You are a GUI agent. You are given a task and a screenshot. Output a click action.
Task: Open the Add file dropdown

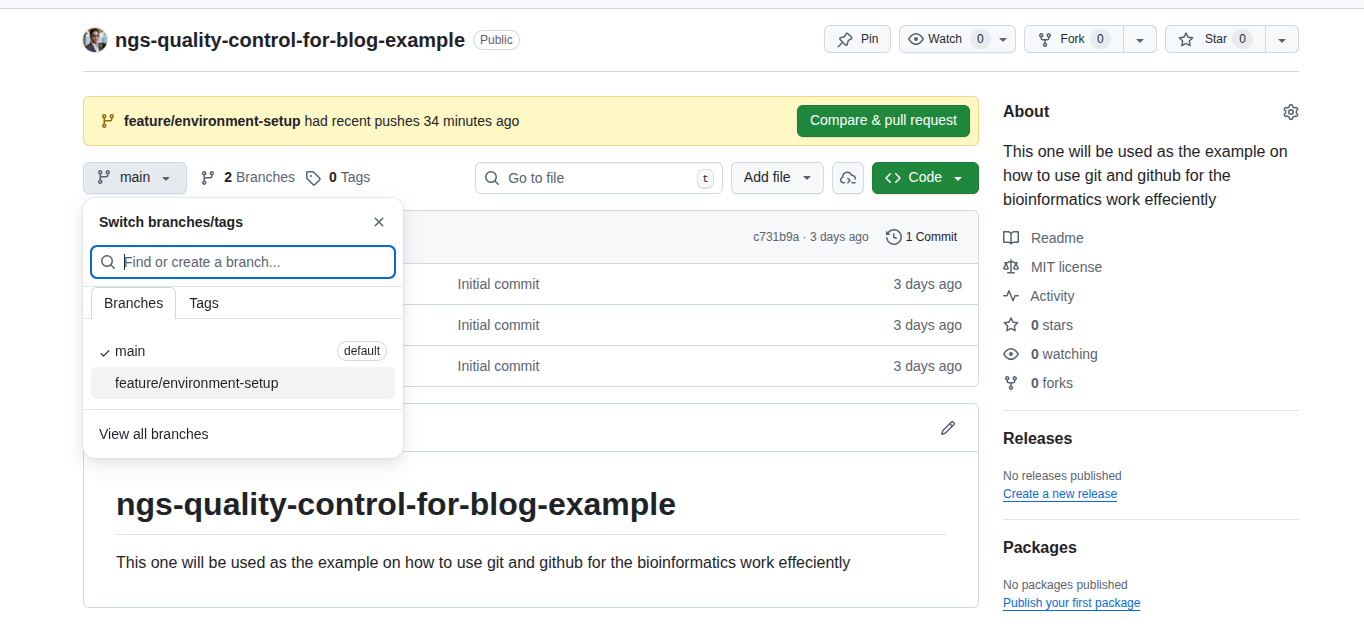click(x=777, y=178)
